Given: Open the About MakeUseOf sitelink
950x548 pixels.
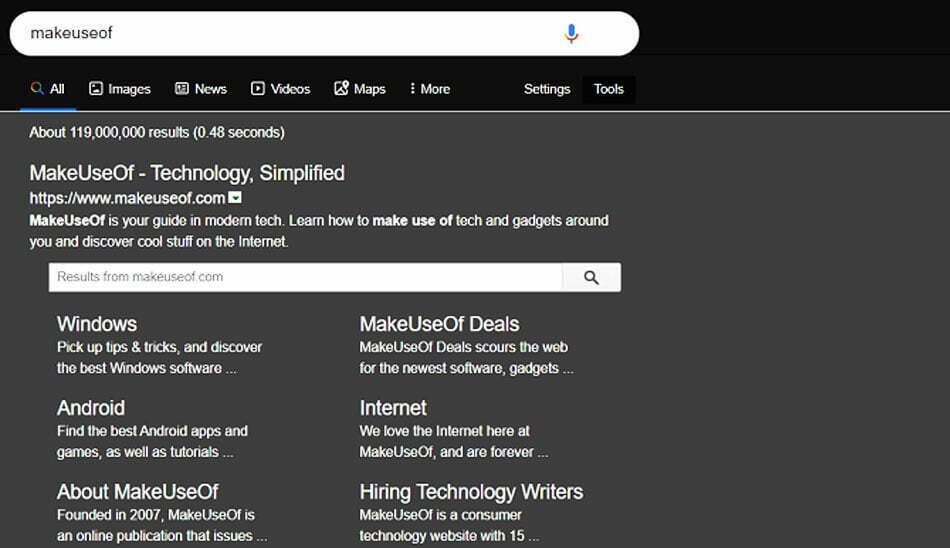Looking at the screenshot, I should (x=138, y=492).
